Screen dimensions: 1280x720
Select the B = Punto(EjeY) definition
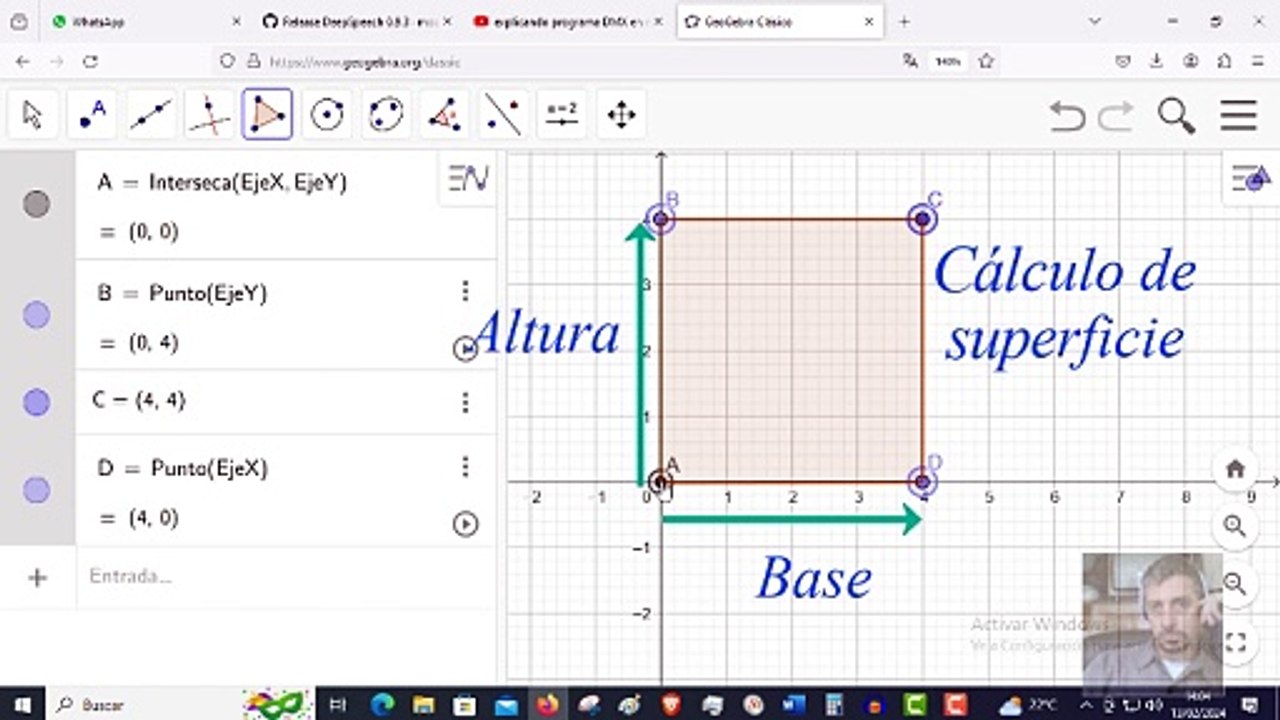182,293
